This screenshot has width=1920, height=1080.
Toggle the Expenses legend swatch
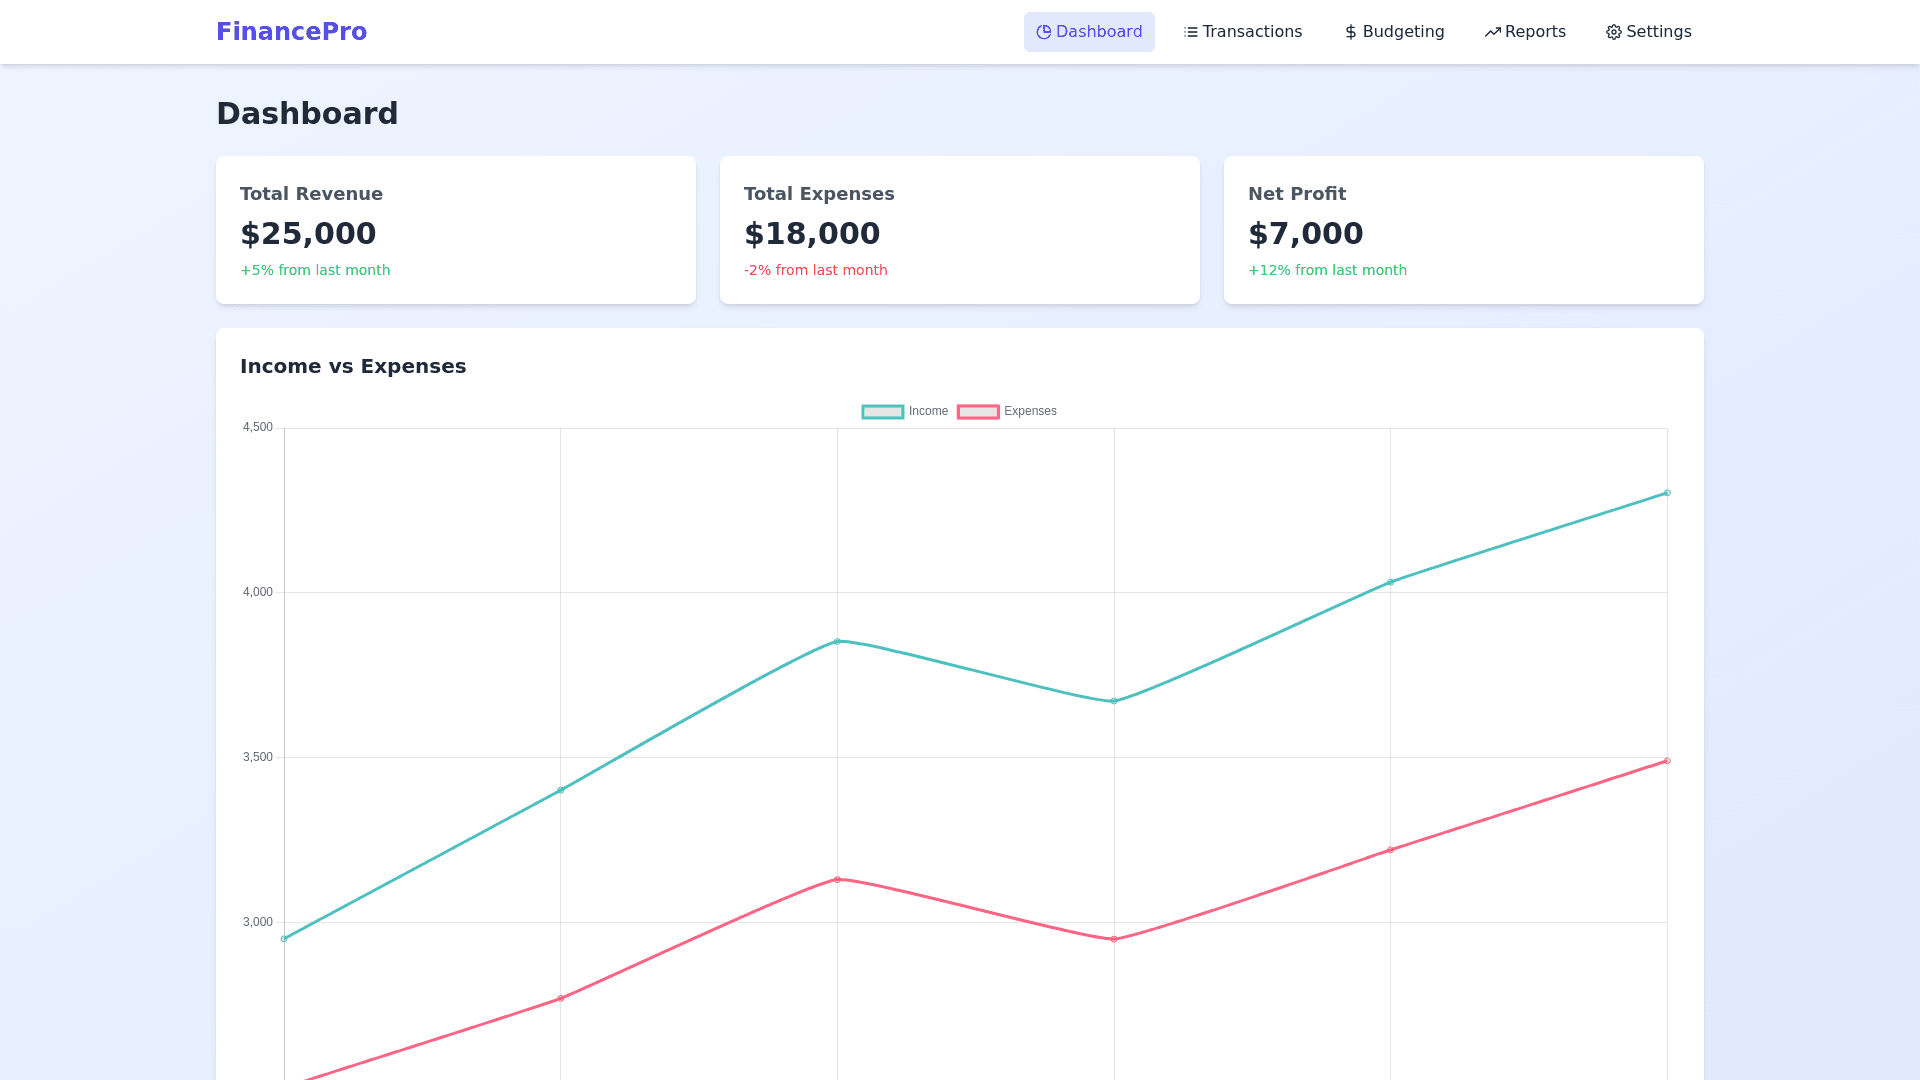point(977,412)
